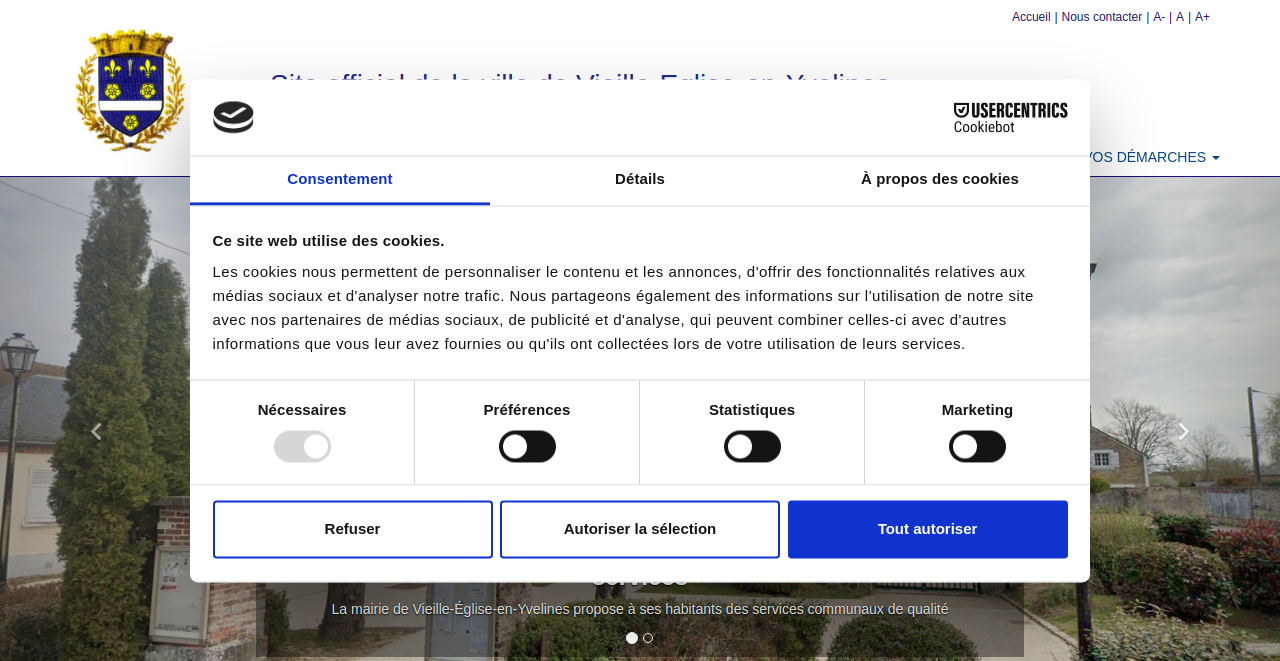1280x661 pixels.
Task: Click Autoriser la sélection button
Action: click(x=640, y=529)
